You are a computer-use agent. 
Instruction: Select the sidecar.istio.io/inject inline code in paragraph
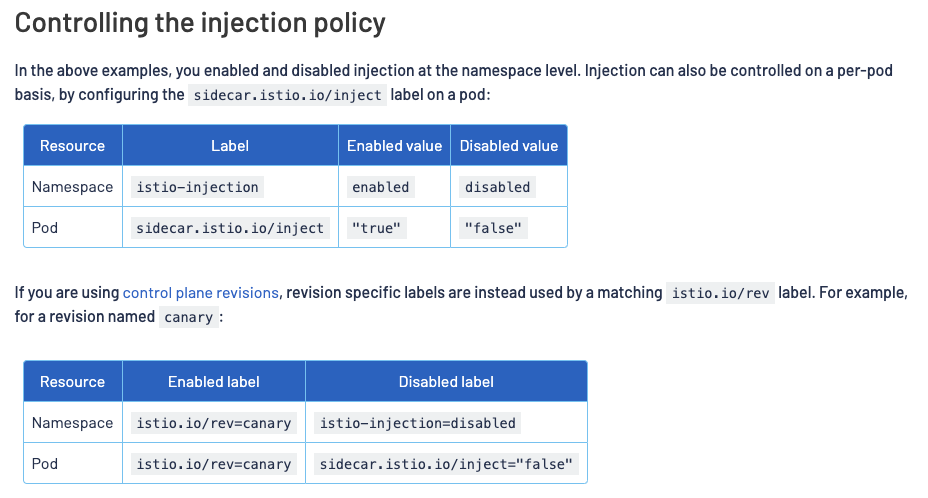[x=288, y=95]
